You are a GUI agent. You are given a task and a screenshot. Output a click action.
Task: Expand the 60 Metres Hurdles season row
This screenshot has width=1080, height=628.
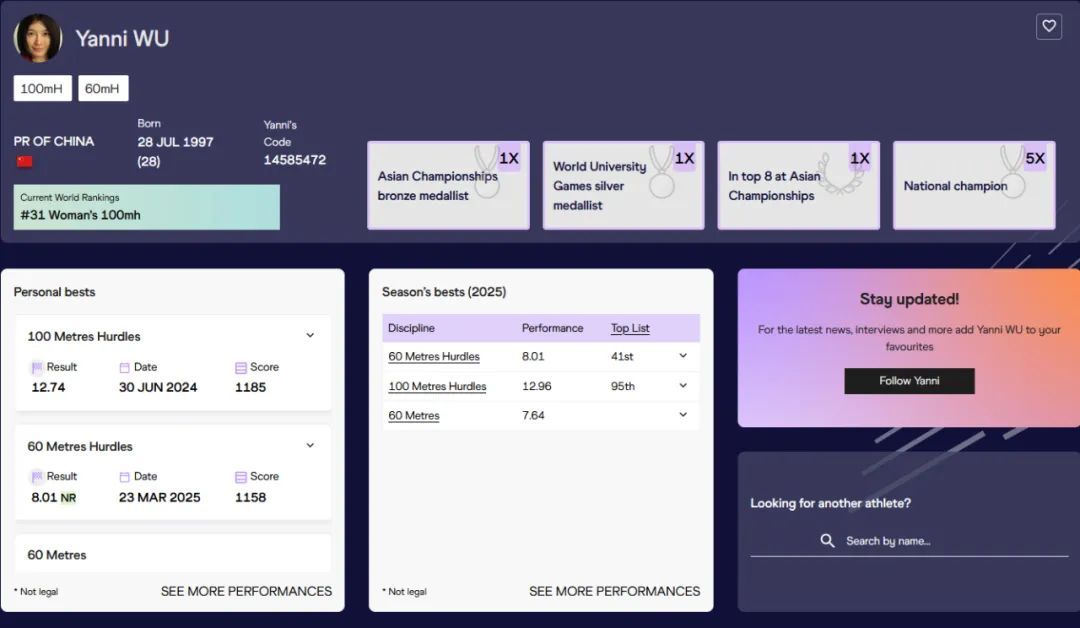(x=683, y=356)
